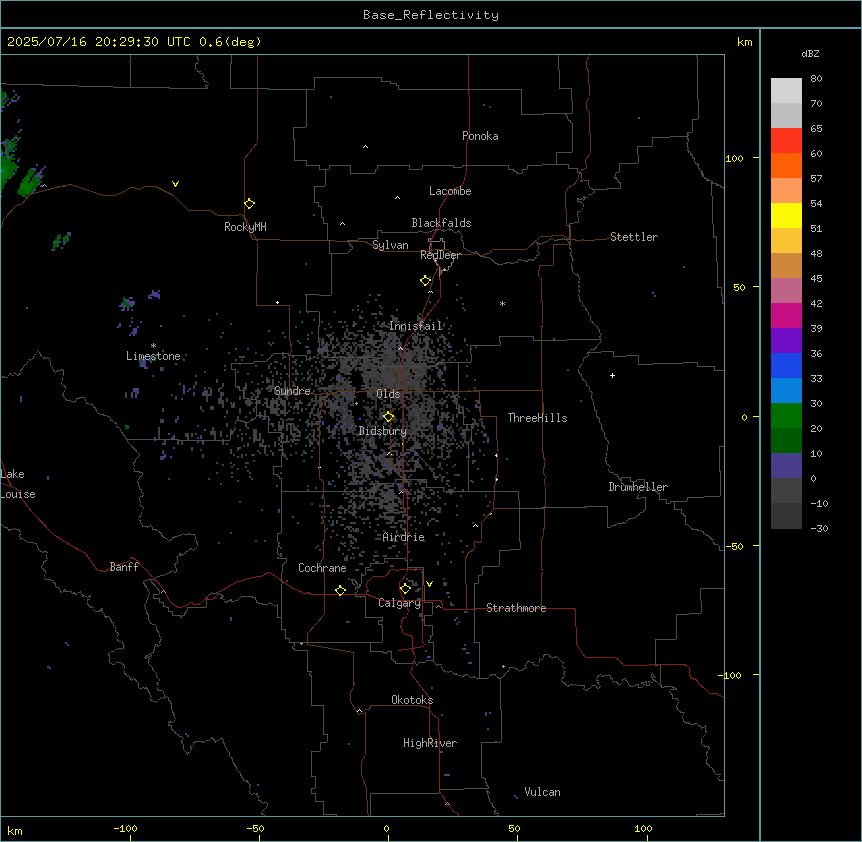Click the Didsbury label
The height and width of the screenshot is (842, 862).
[x=382, y=431]
